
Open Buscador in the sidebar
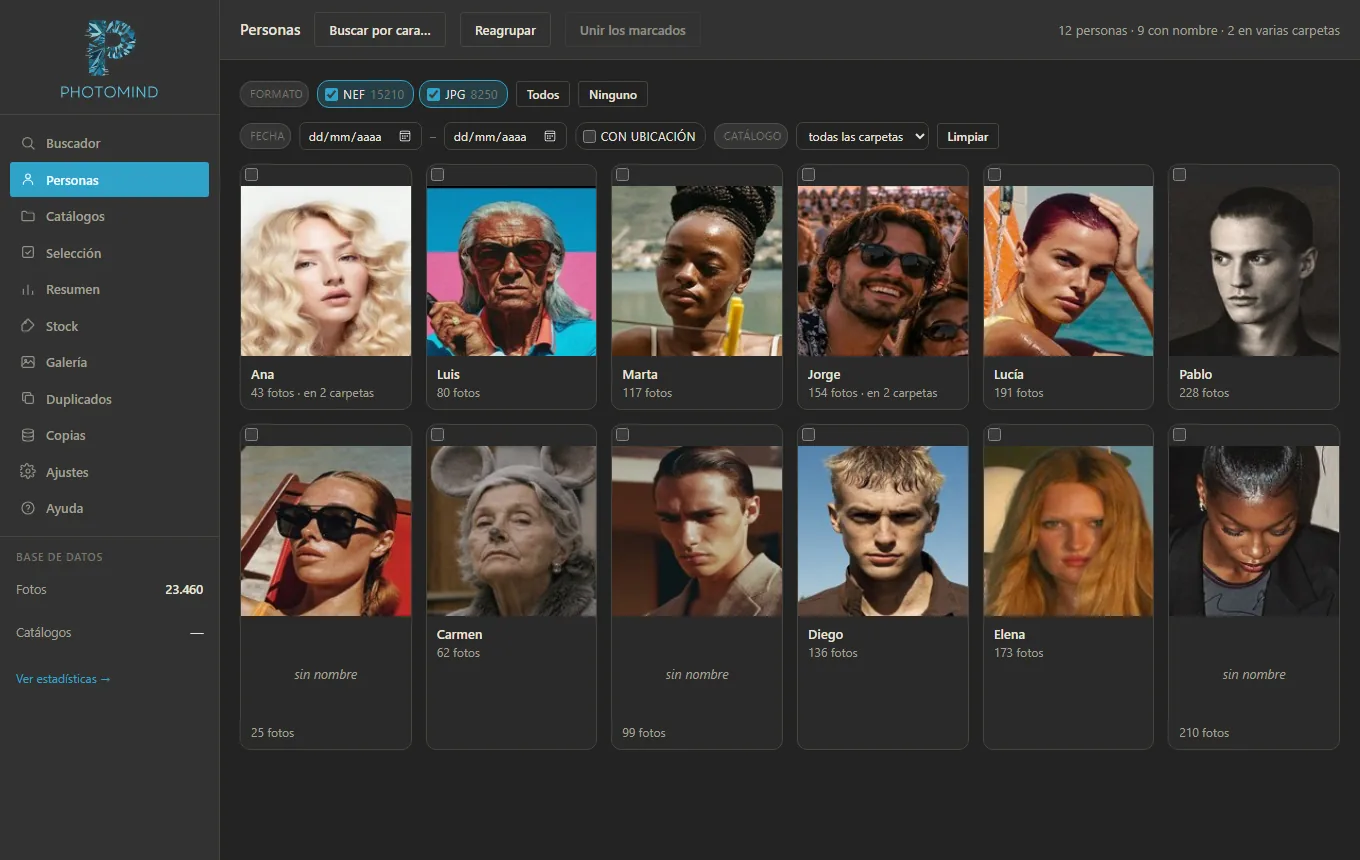109,143
